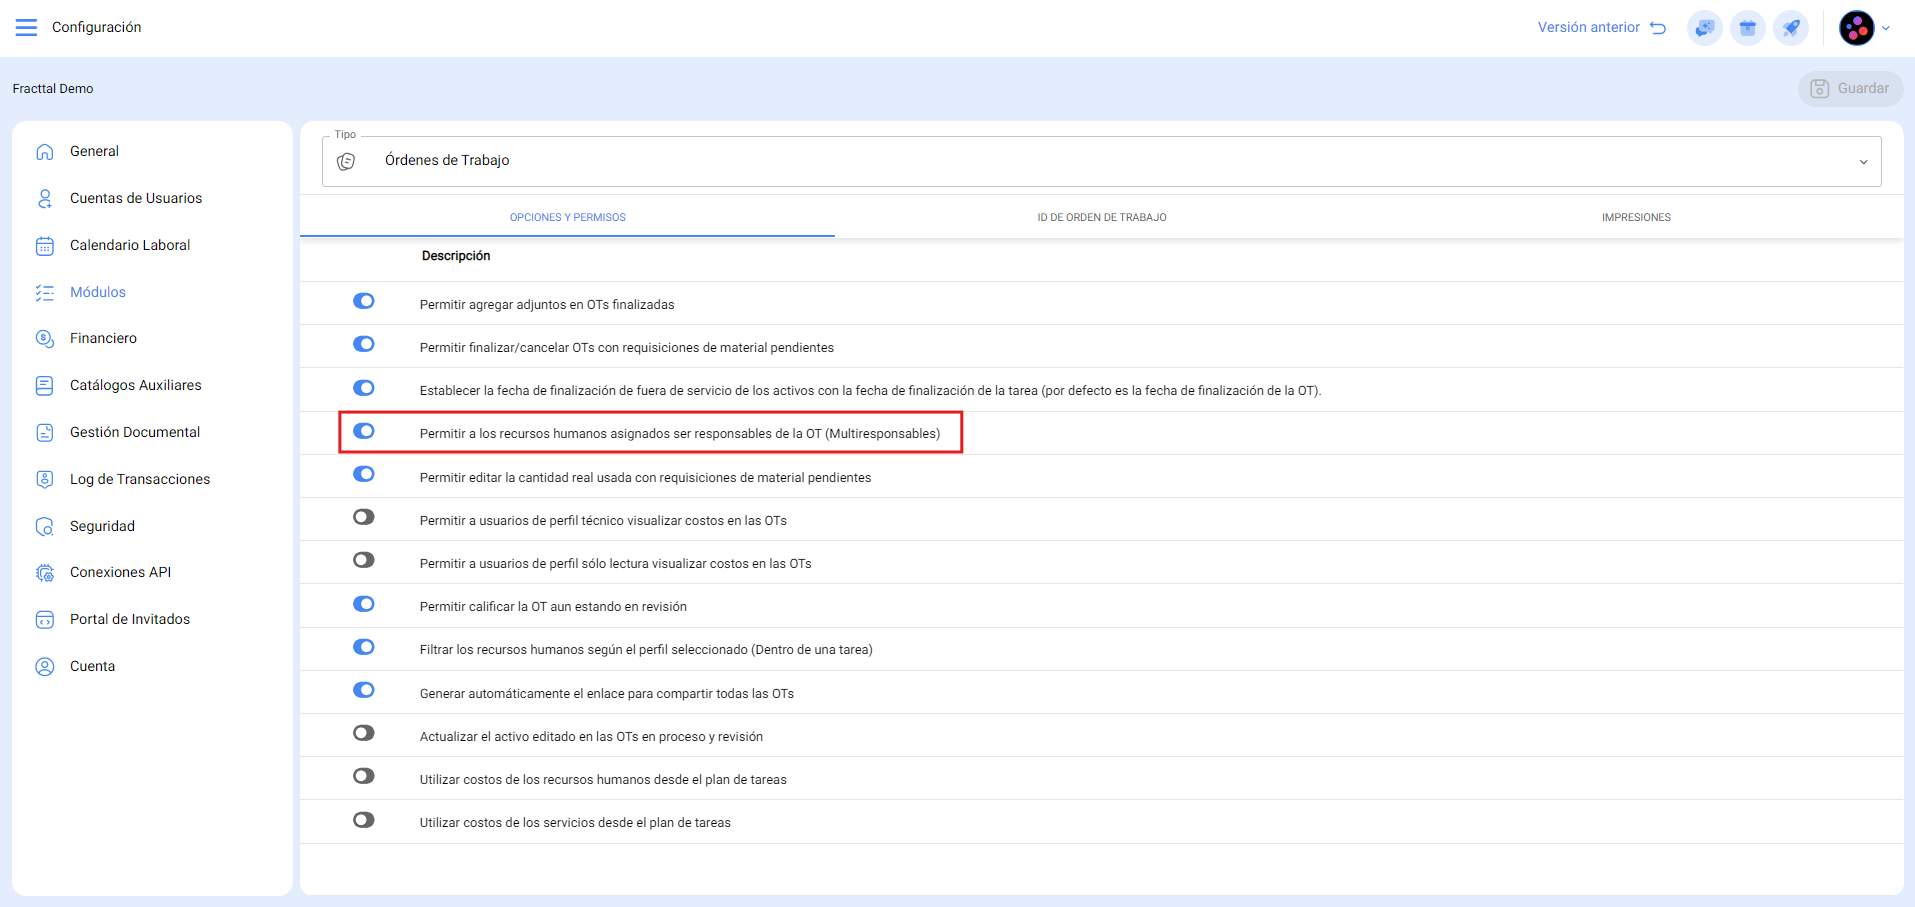Click the user avatar in the header
The height and width of the screenshot is (907, 1915).
[1856, 28]
